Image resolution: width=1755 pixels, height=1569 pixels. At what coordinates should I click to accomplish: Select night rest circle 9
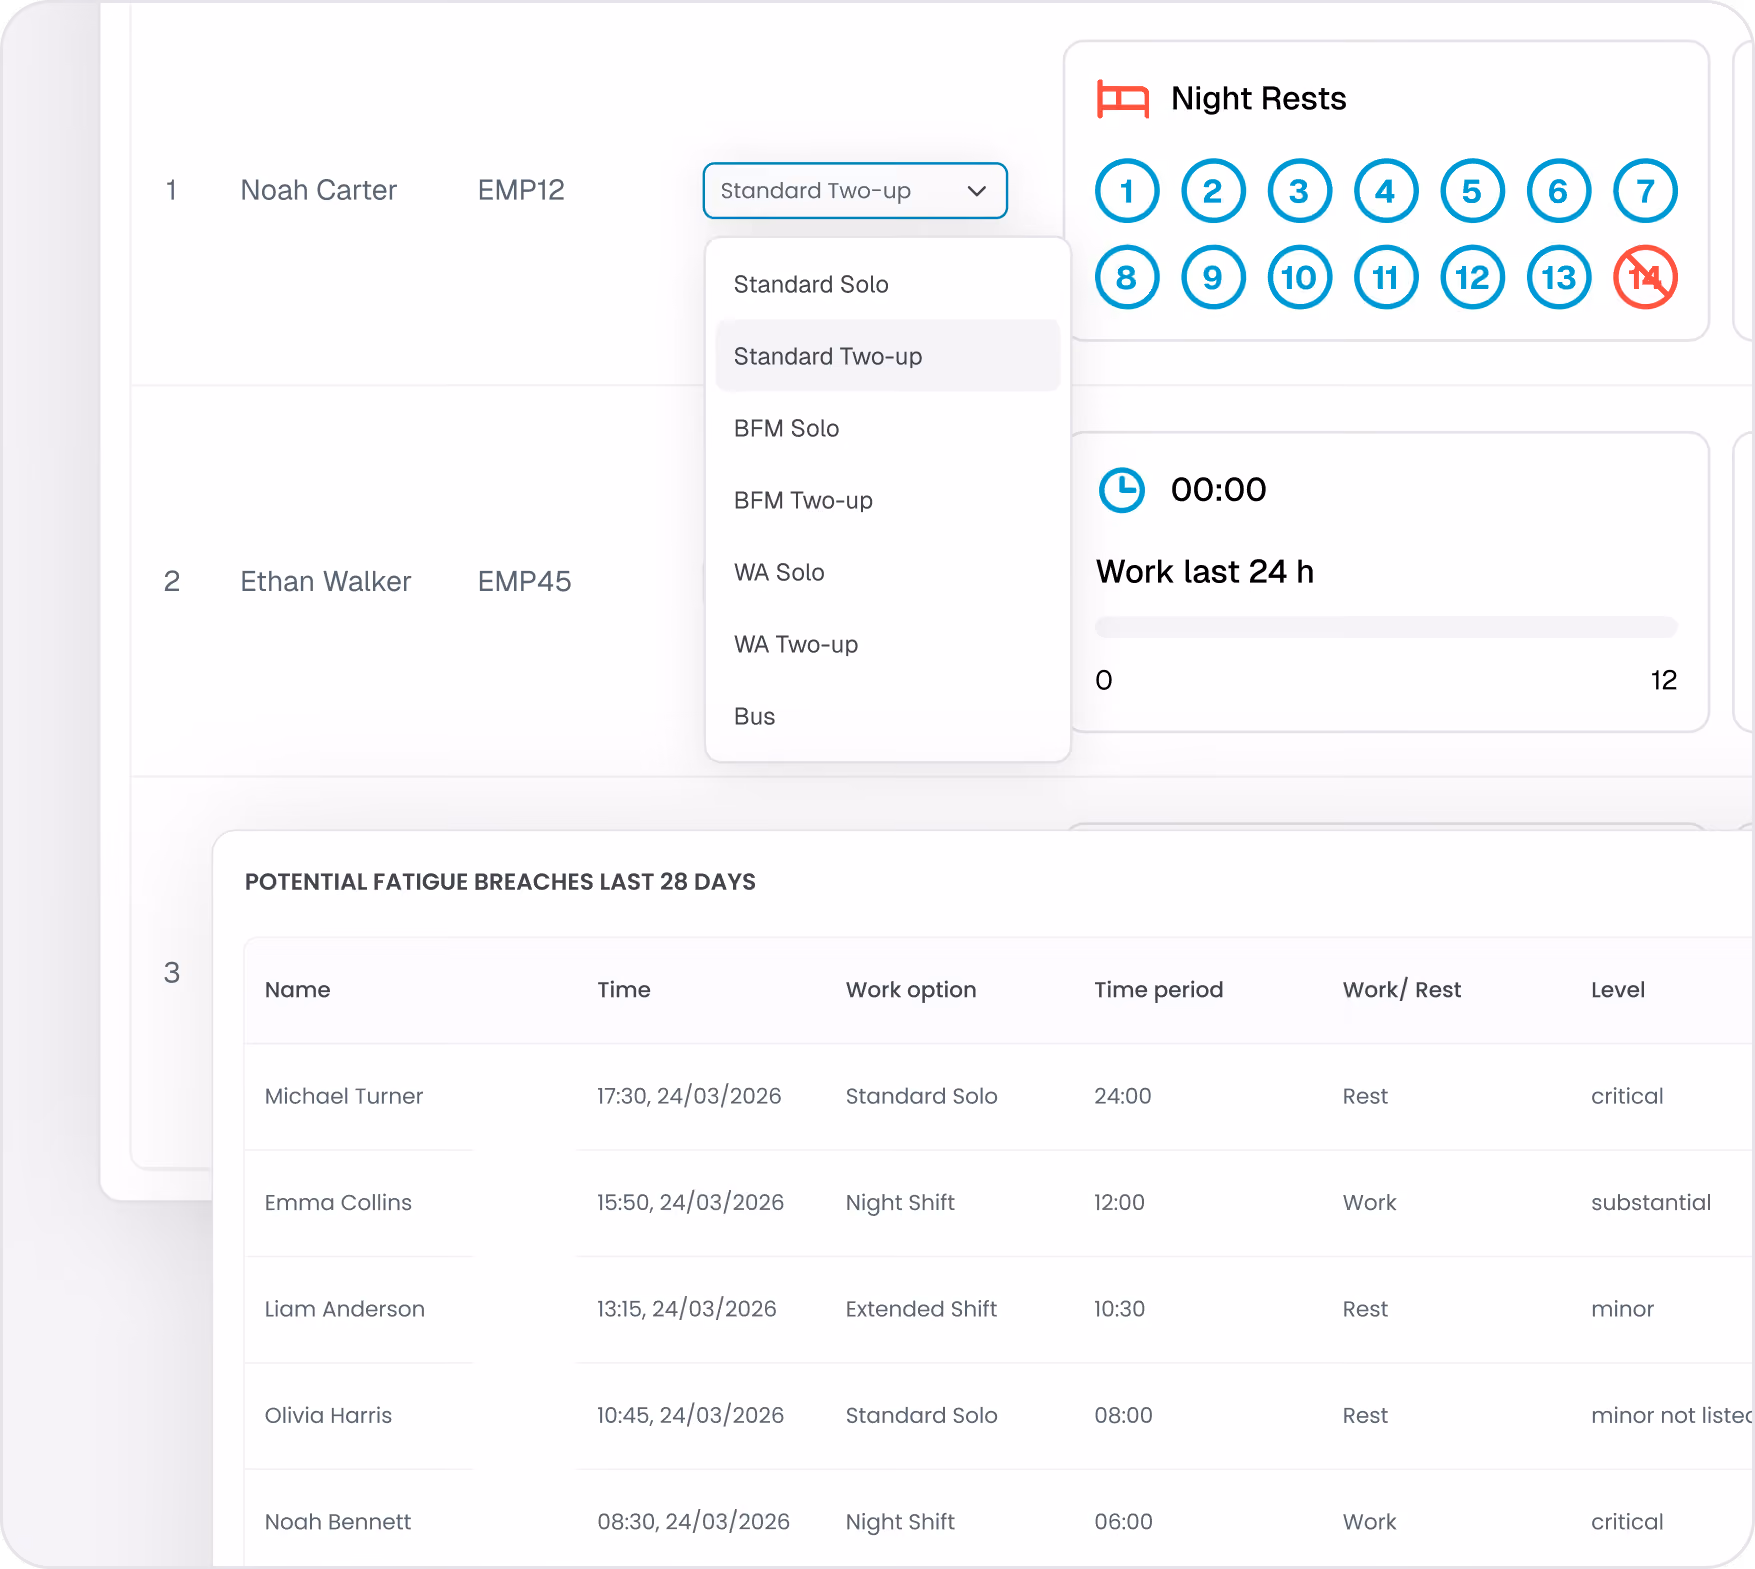[x=1213, y=277]
